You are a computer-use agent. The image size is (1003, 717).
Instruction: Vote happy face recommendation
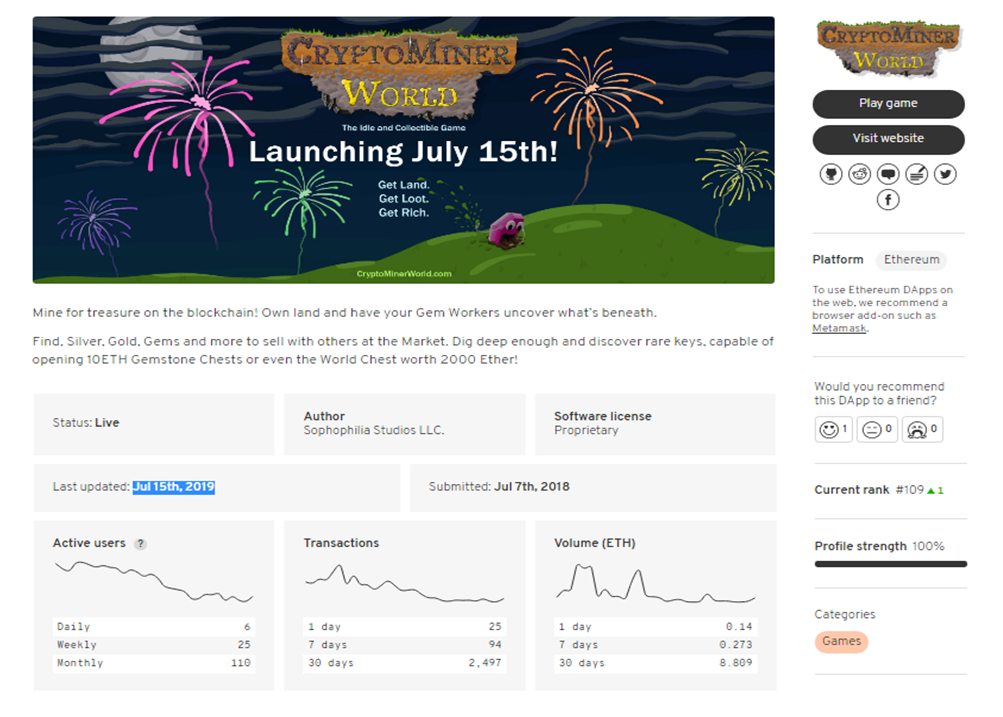pyautogui.click(x=834, y=429)
